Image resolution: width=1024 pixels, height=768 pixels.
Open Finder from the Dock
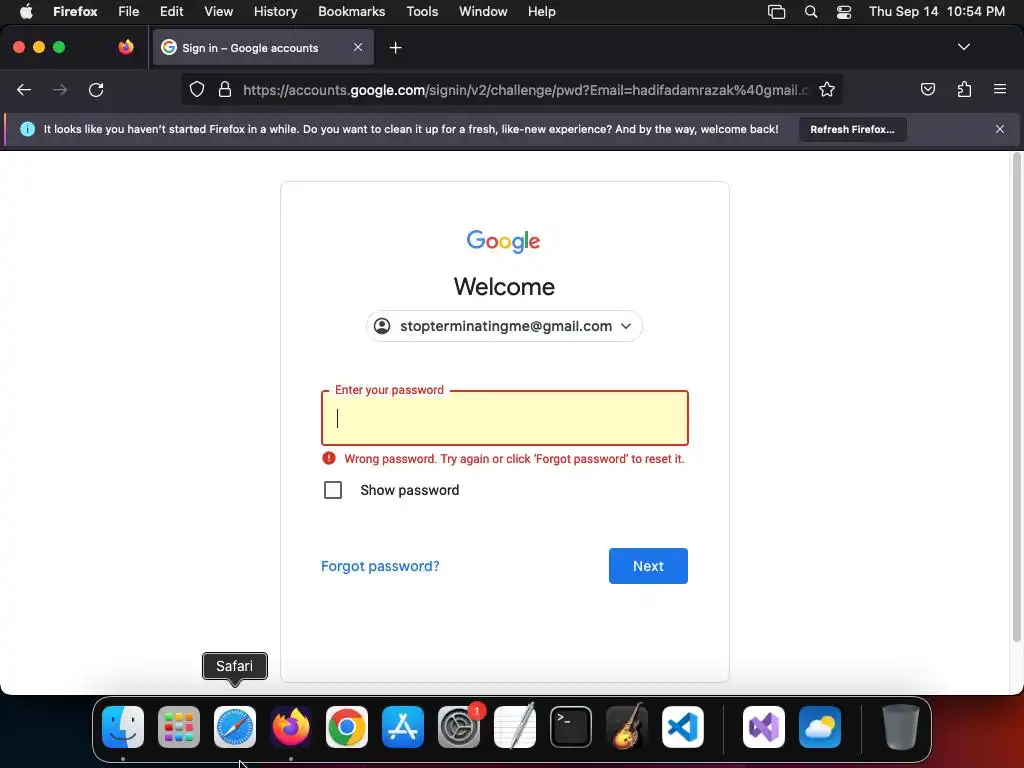click(123, 726)
